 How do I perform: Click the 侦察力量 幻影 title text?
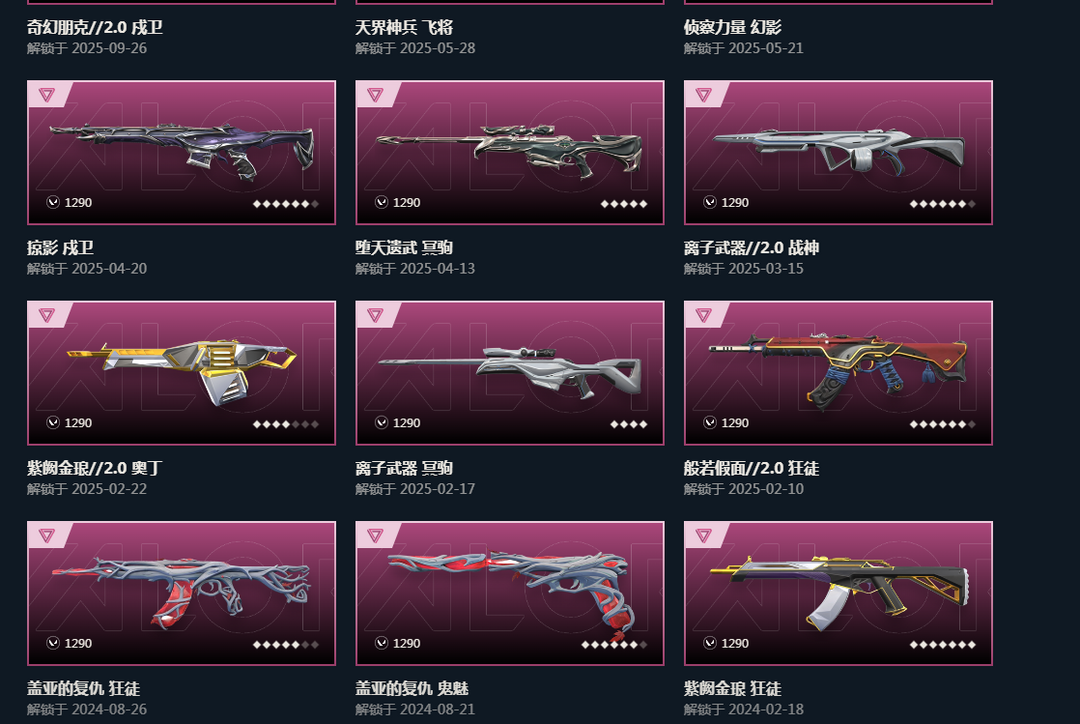pos(733,28)
